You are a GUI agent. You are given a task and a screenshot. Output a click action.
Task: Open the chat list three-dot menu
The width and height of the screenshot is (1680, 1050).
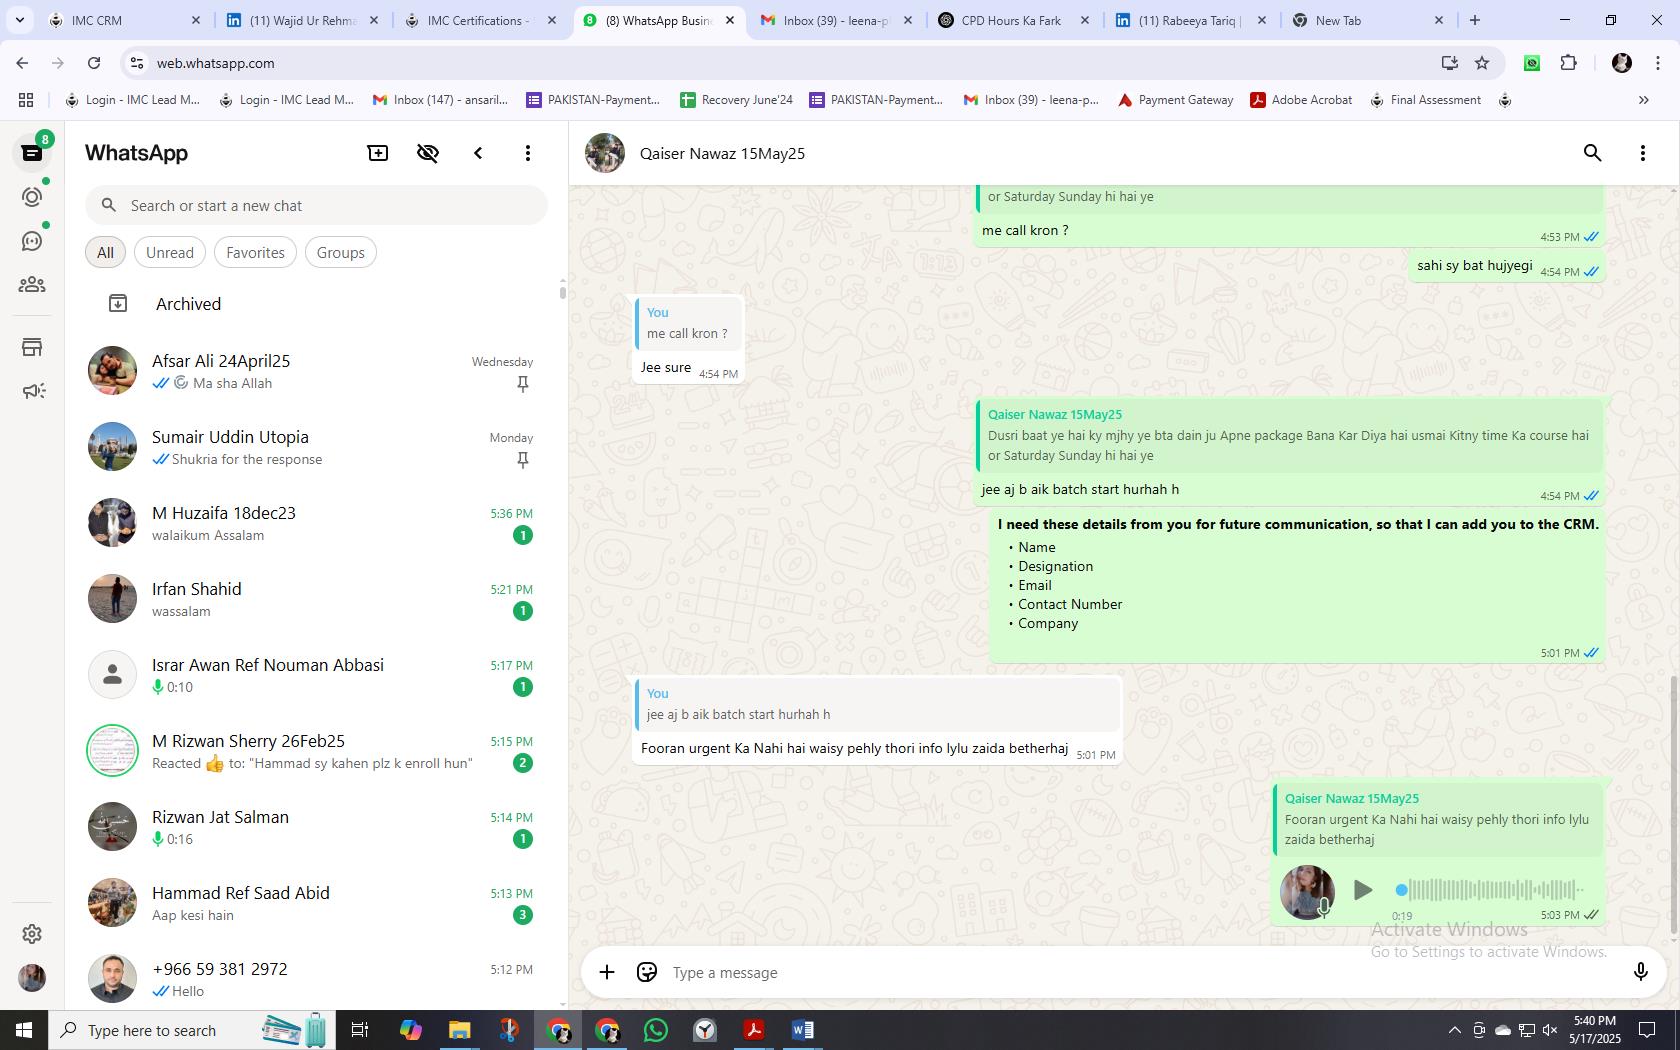528,153
